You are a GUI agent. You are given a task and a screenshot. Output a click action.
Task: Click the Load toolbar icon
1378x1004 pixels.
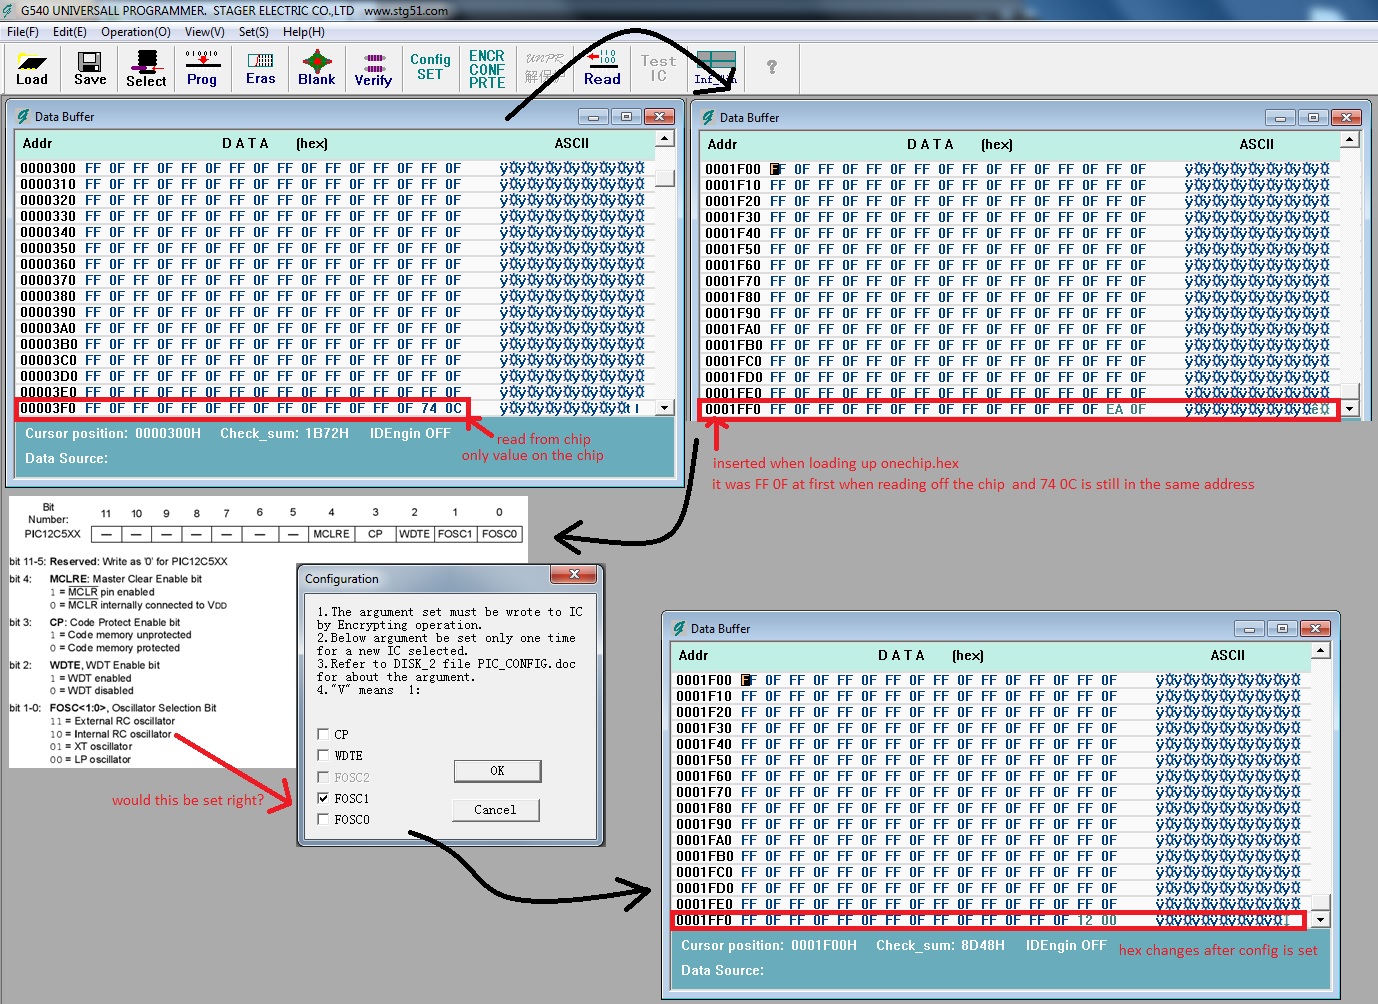32,68
